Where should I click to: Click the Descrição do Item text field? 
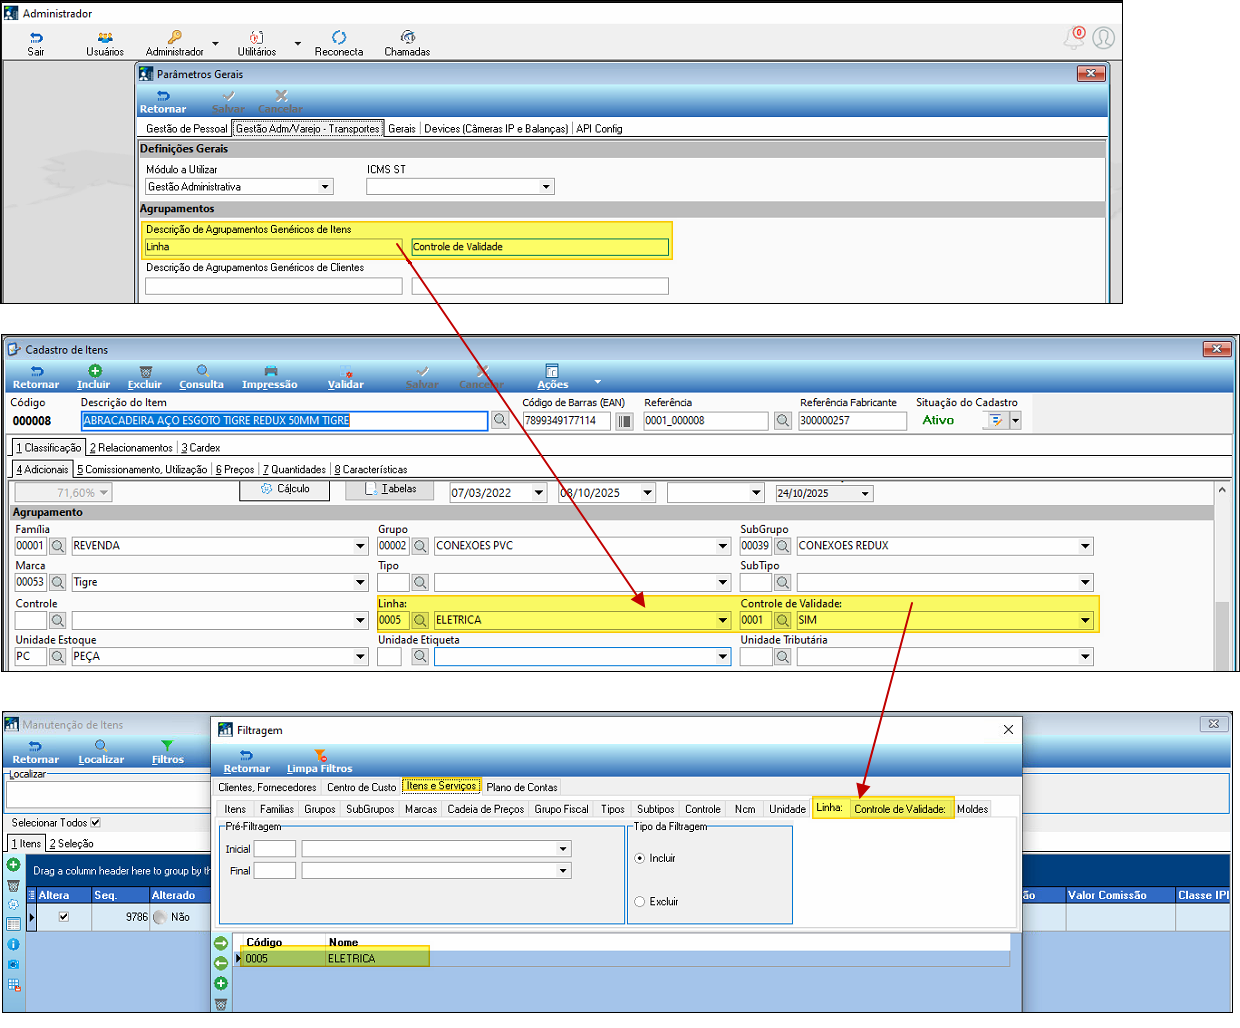point(284,421)
